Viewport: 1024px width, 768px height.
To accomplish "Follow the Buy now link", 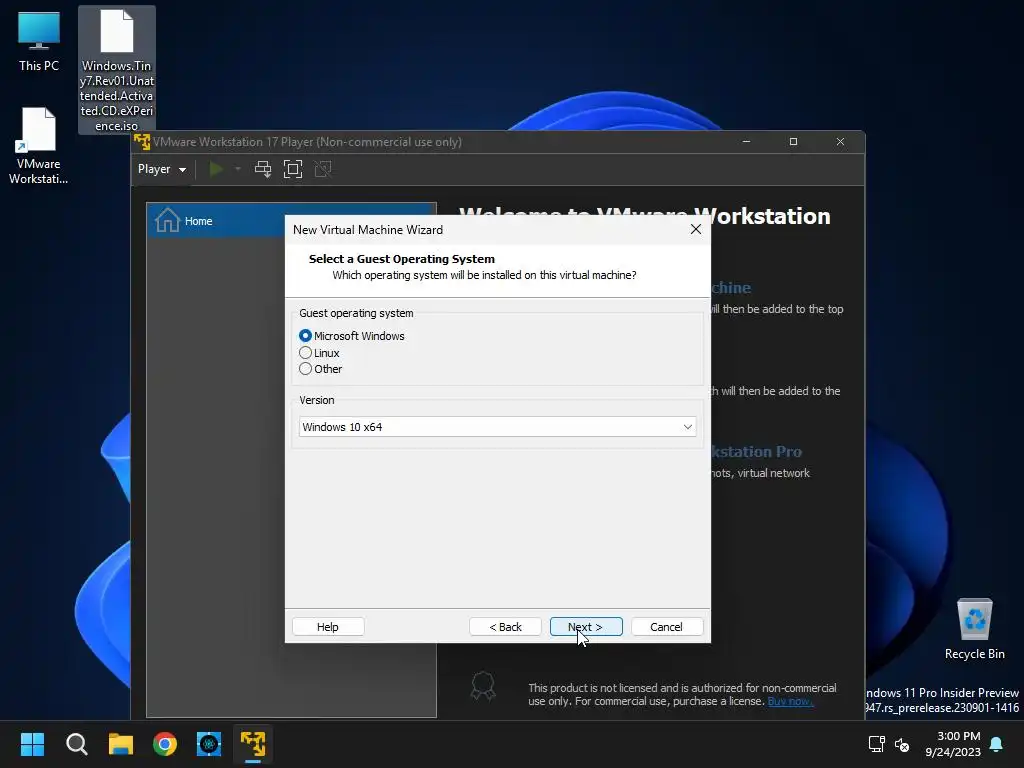I will coord(790,701).
